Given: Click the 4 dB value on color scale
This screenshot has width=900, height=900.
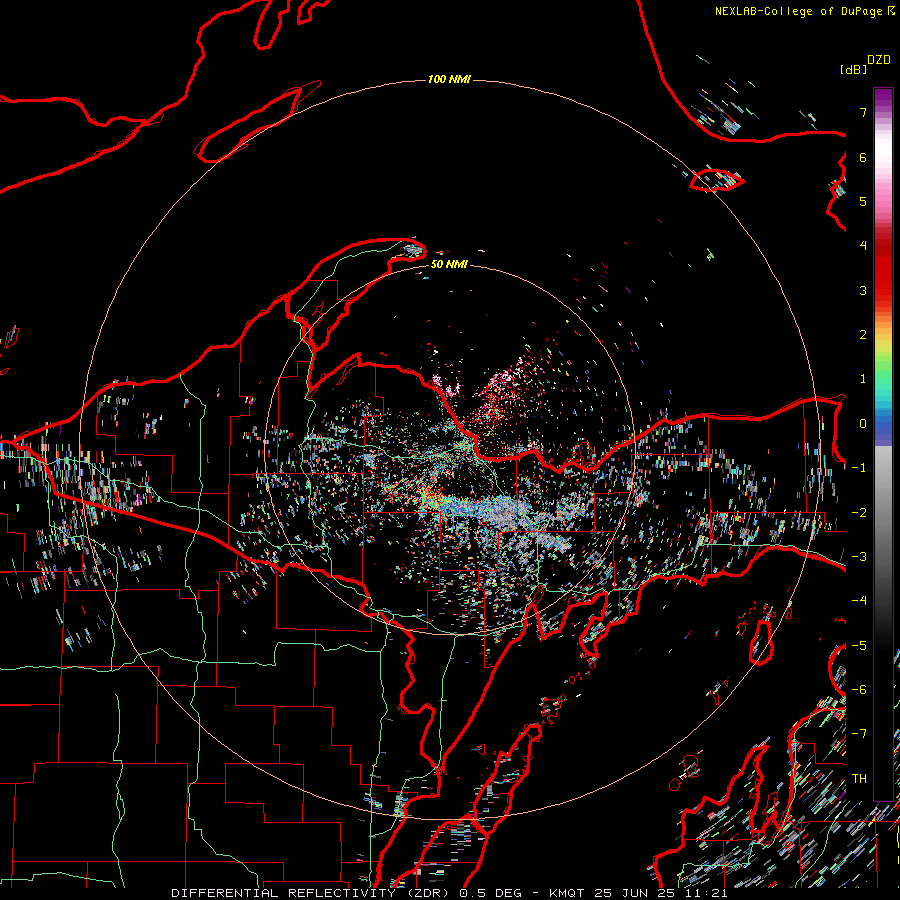Looking at the screenshot, I should pos(863,246).
